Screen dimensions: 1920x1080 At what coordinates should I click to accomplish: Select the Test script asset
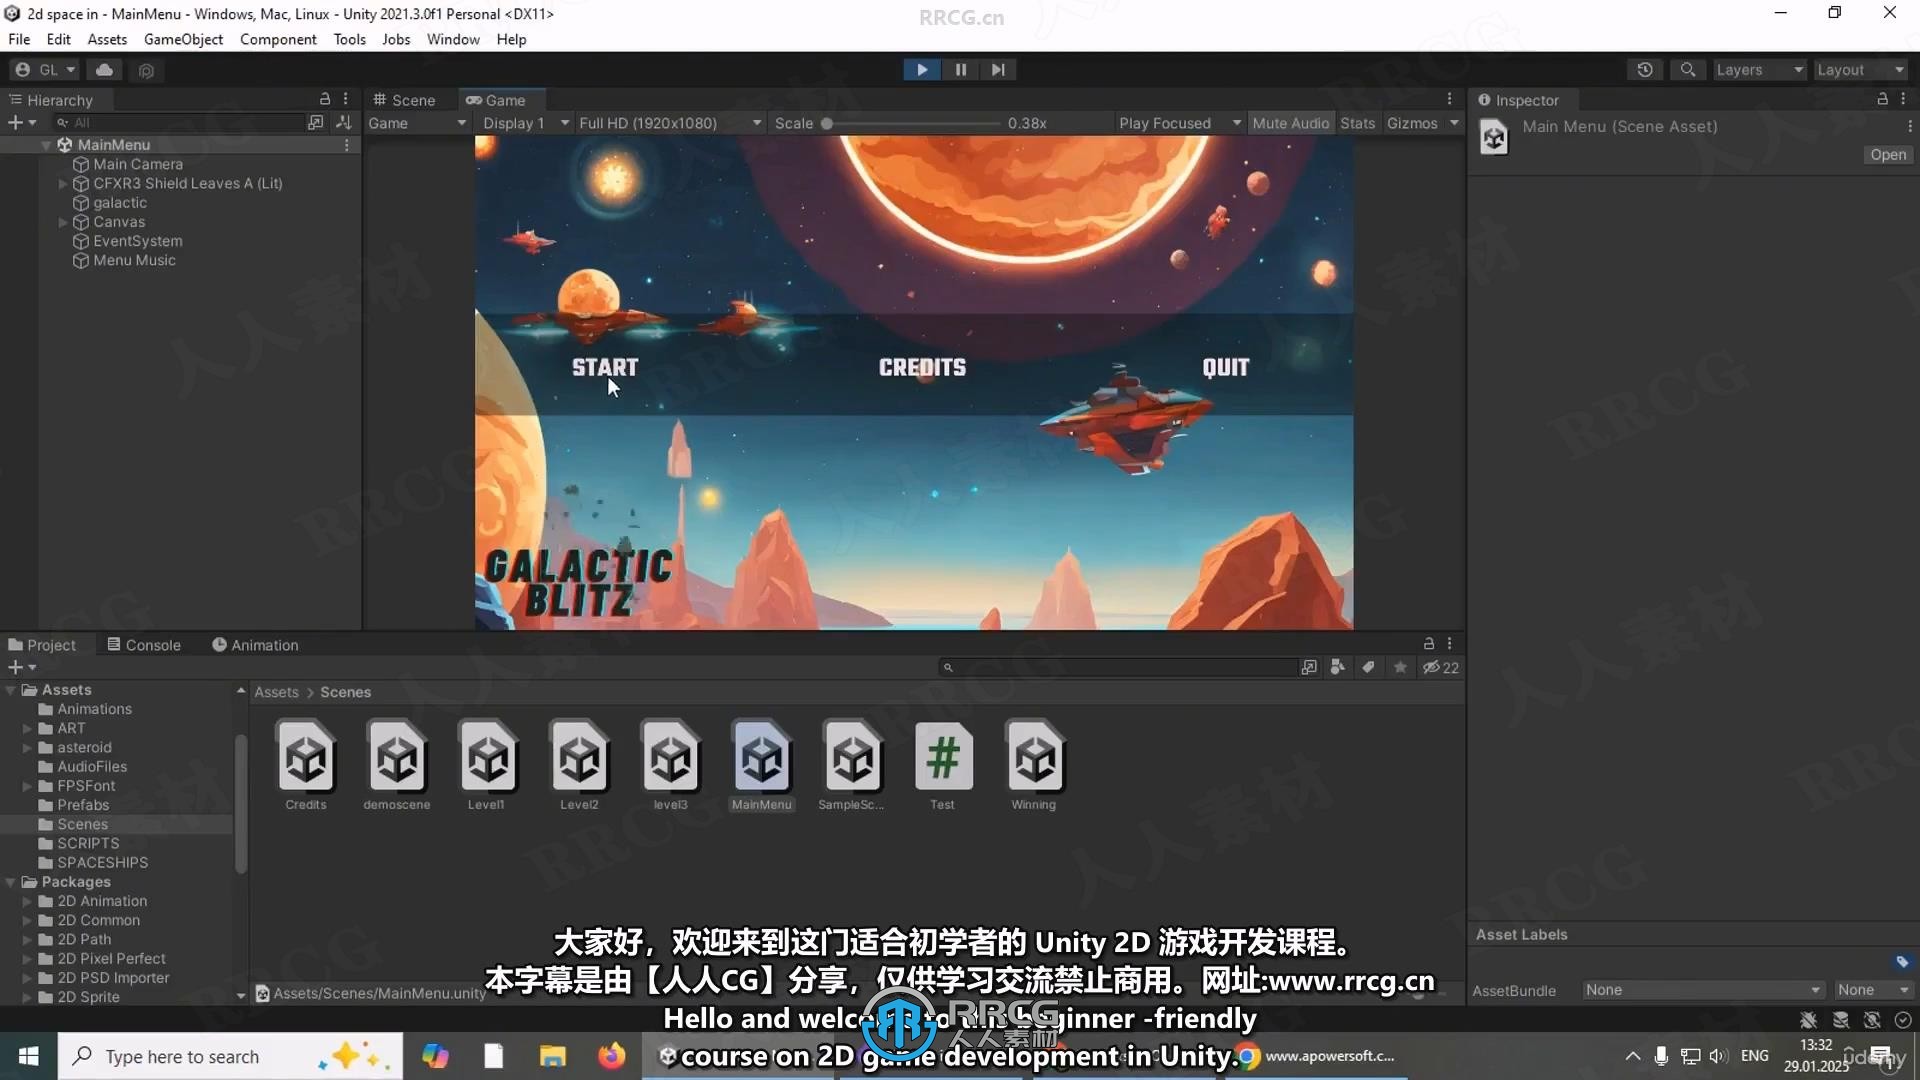[x=943, y=766]
